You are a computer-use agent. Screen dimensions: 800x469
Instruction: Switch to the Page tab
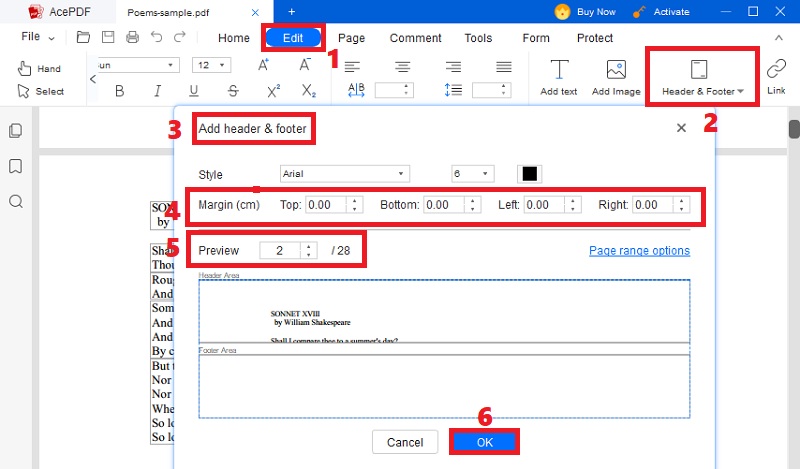(352, 38)
